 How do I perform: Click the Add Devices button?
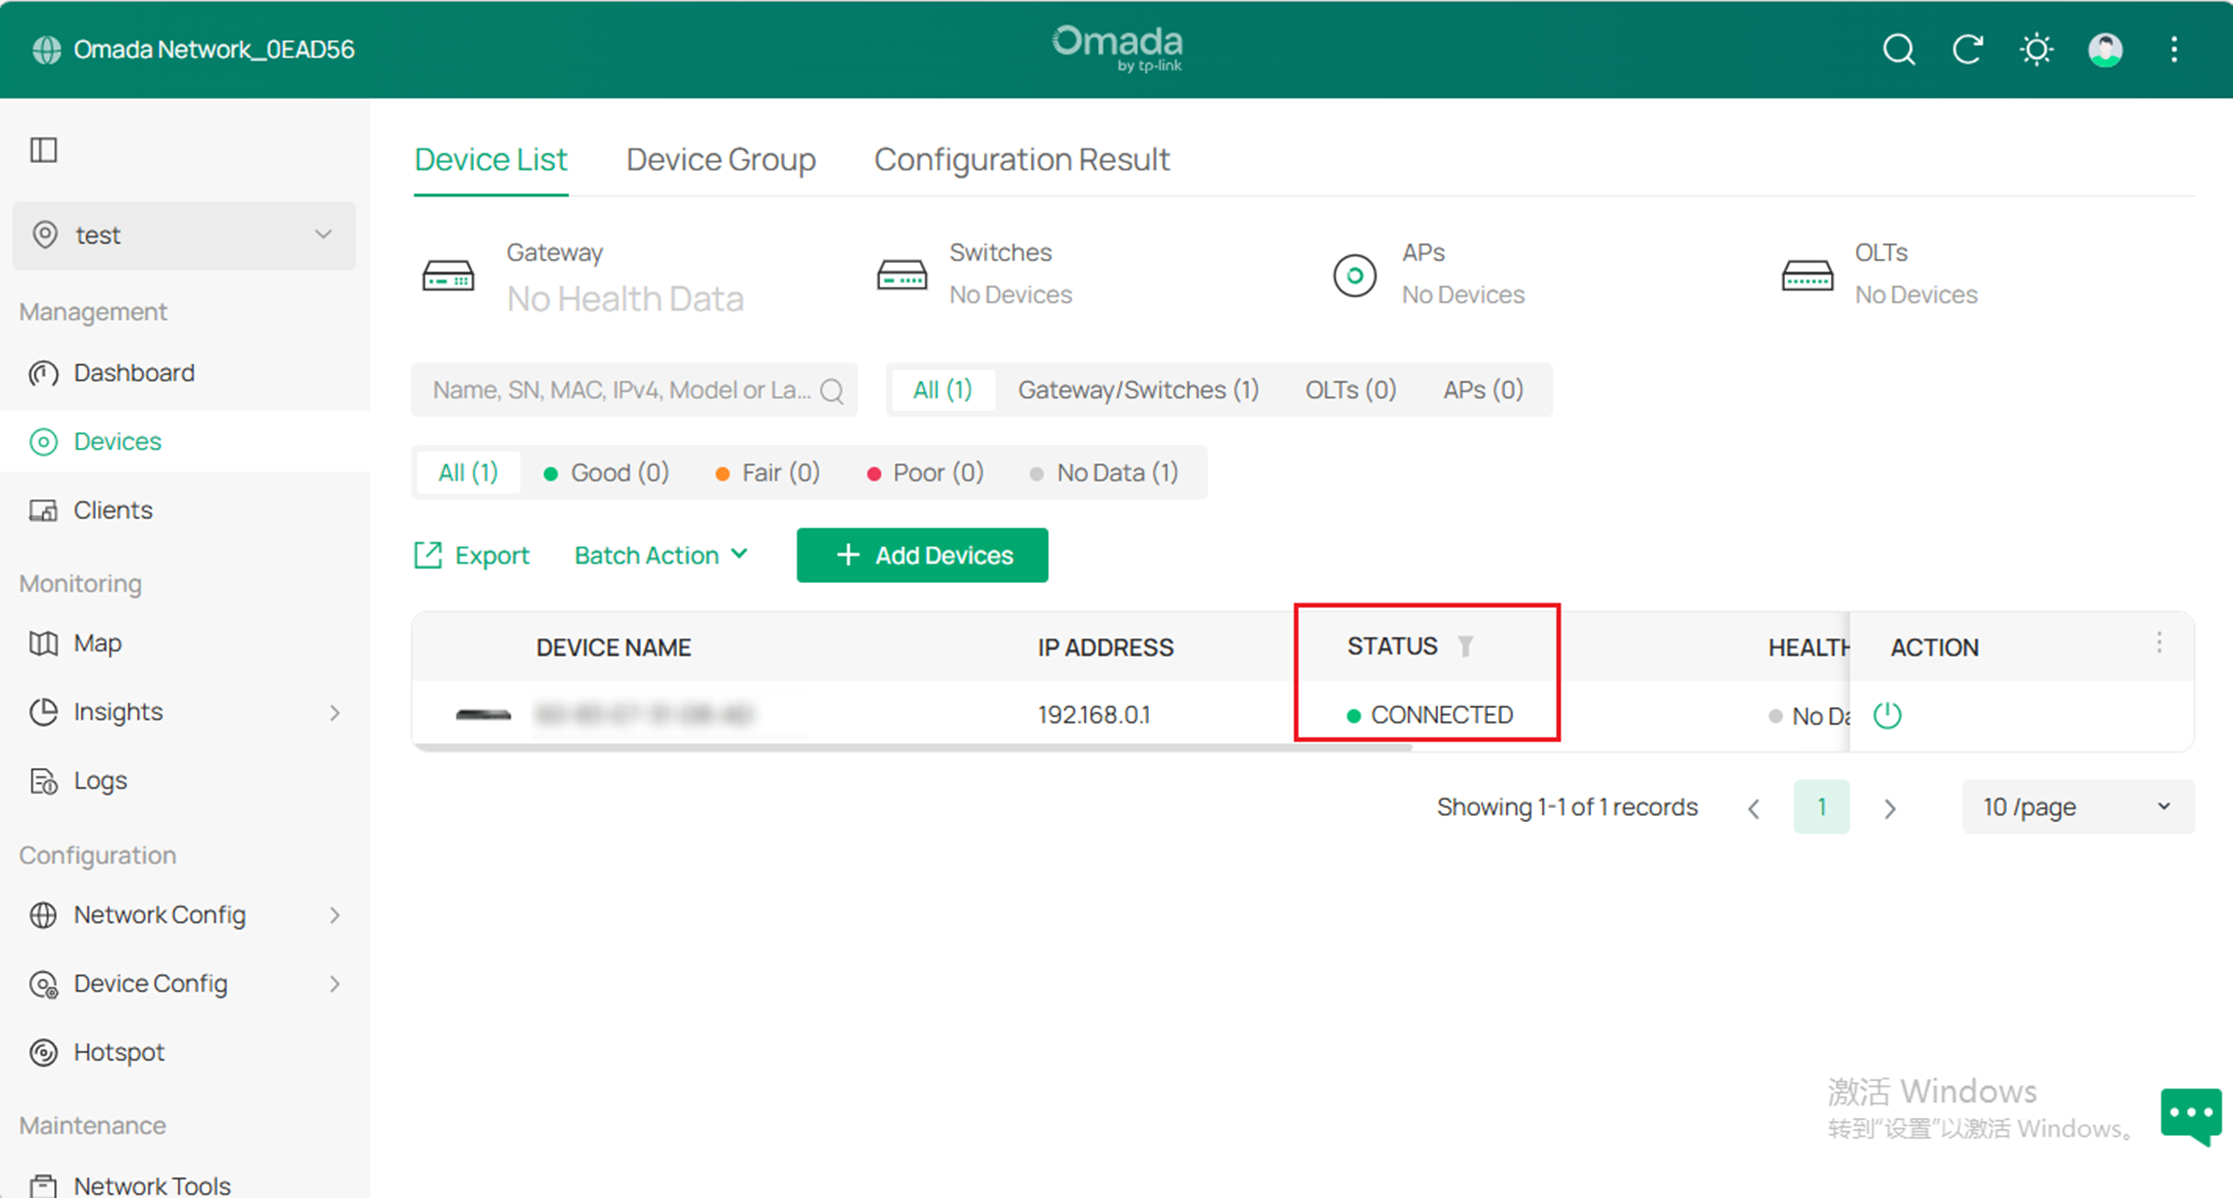point(921,555)
